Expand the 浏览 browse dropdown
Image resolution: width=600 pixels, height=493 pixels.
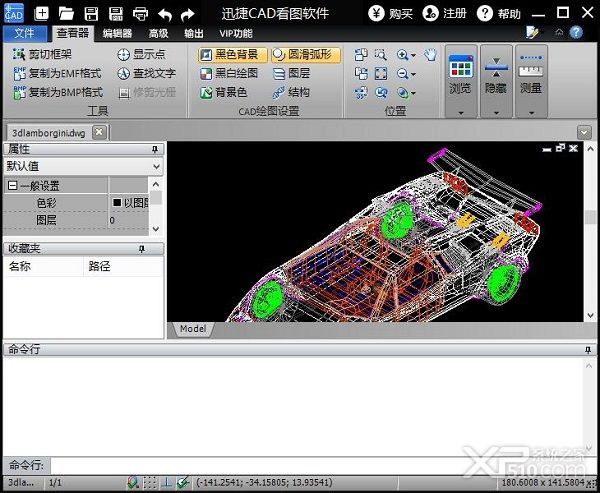(x=461, y=113)
